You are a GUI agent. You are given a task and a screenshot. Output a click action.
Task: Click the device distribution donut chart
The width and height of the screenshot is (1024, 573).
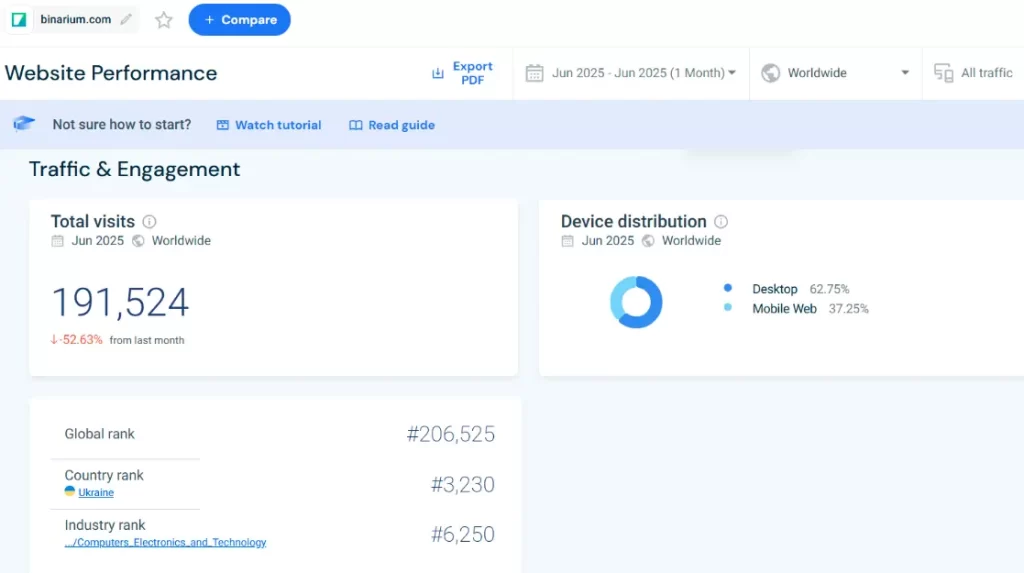coord(636,302)
